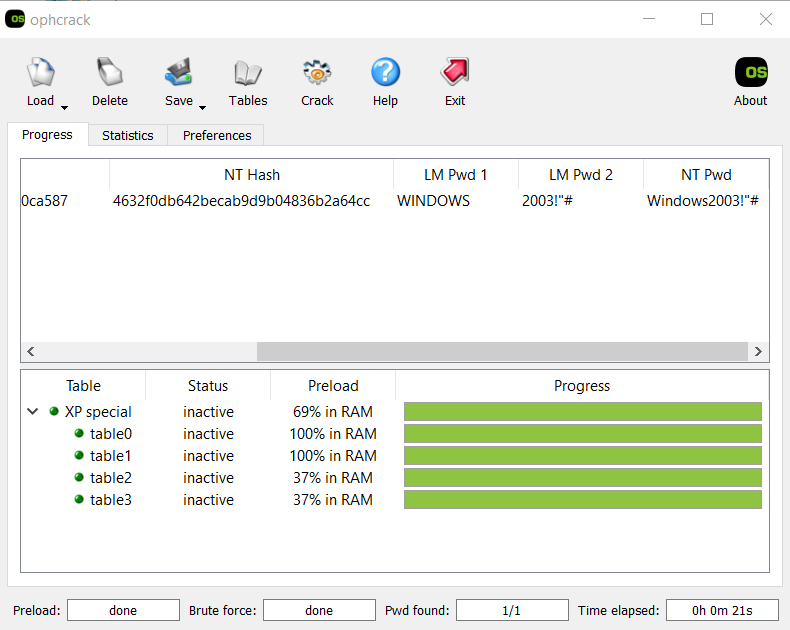
Task: Open the Preferences tab
Action: [x=217, y=136]
